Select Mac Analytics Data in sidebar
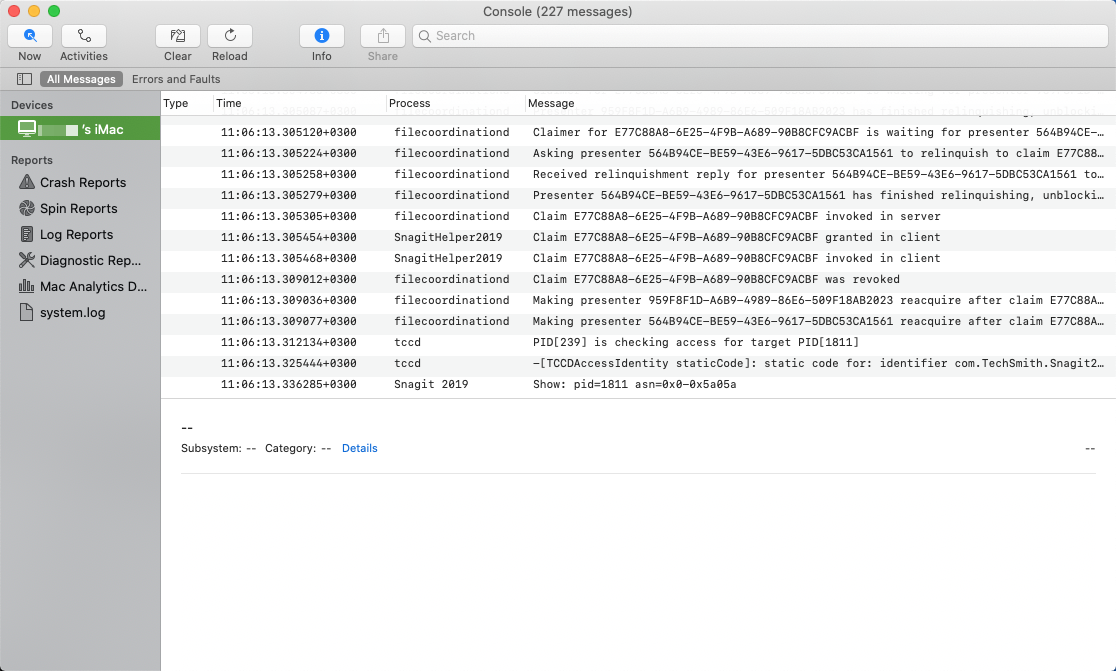Screen dimensions: 1116x671 (x=93, y=287)
